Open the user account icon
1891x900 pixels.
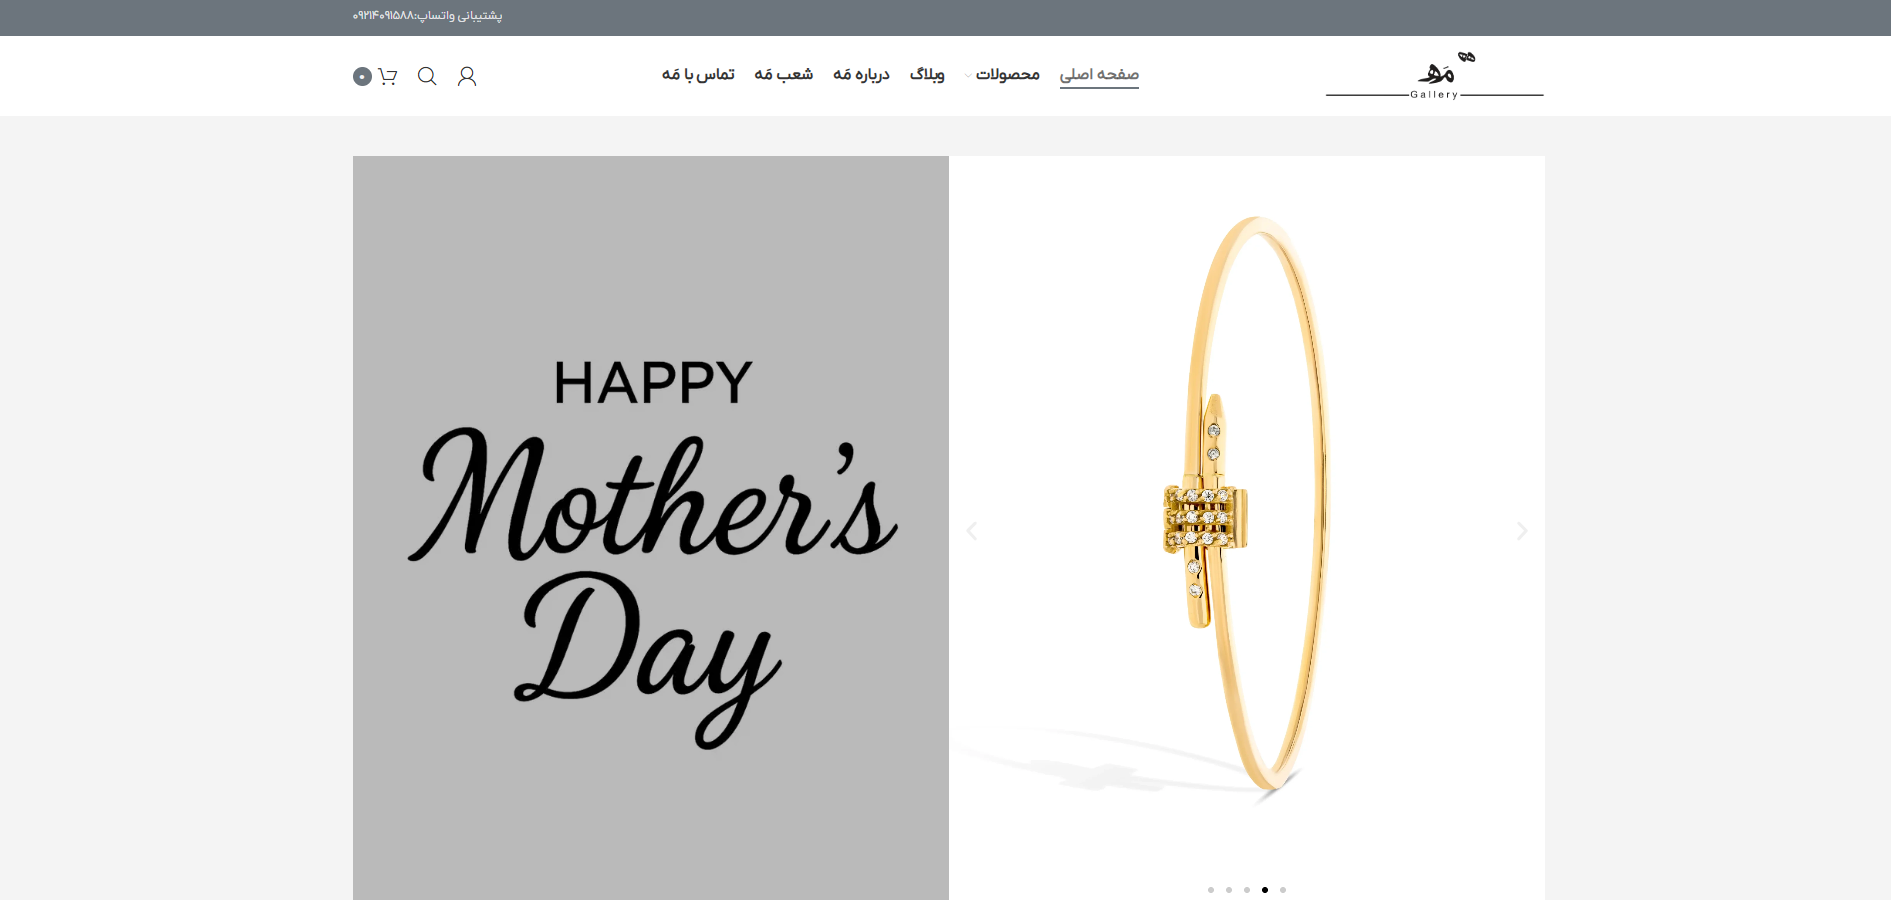pyautogui.click(x=467, y=76)
